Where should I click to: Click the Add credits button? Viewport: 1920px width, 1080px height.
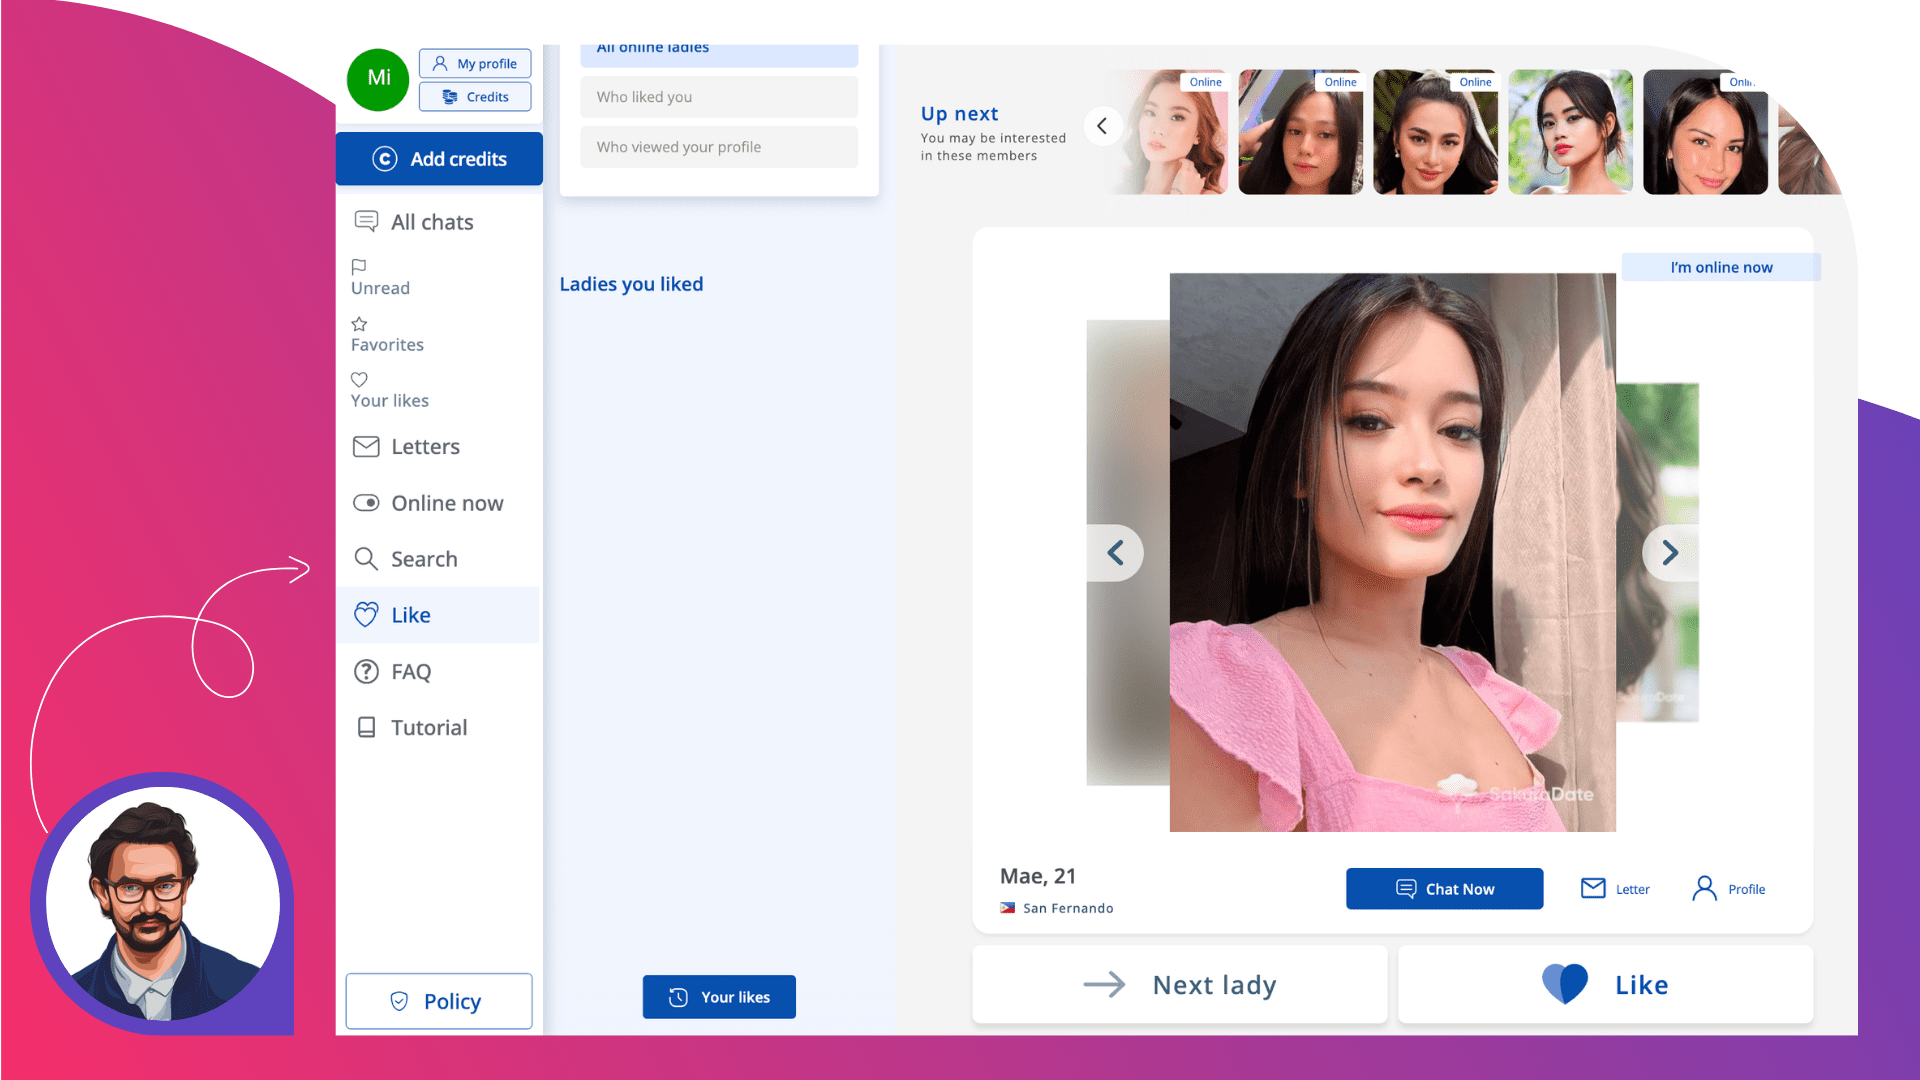pos(438,158)
